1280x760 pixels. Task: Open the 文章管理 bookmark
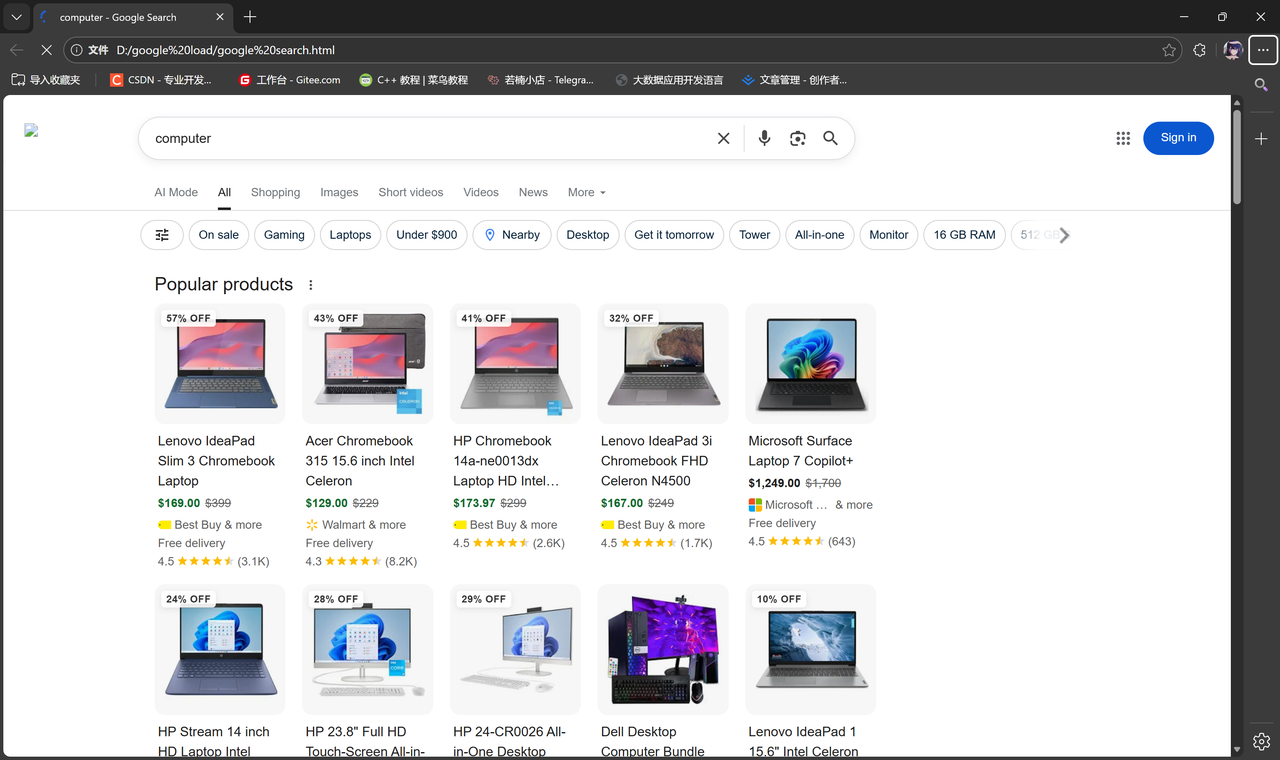[795, 80]
